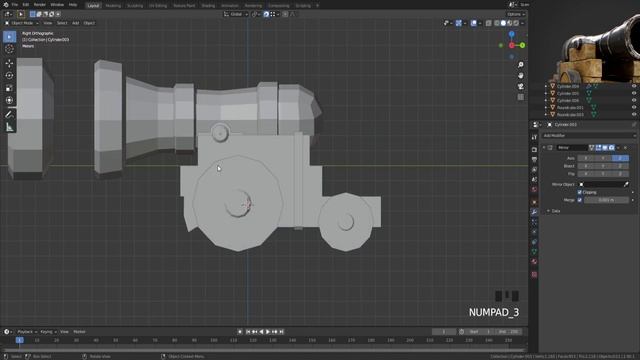Screen dimensions: 640x360
Task: Hide Roundcube.003 with eye icon
Action: pyautogui.click(x=634, y=115)
